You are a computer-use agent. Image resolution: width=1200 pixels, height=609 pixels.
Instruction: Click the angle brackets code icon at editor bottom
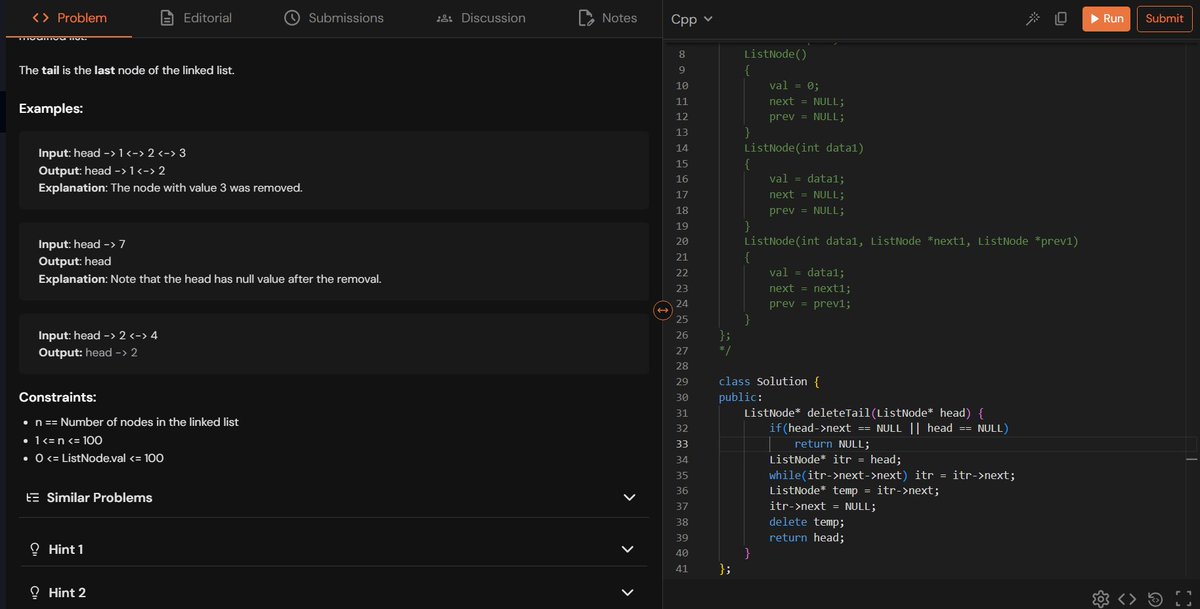point(1127,598)
